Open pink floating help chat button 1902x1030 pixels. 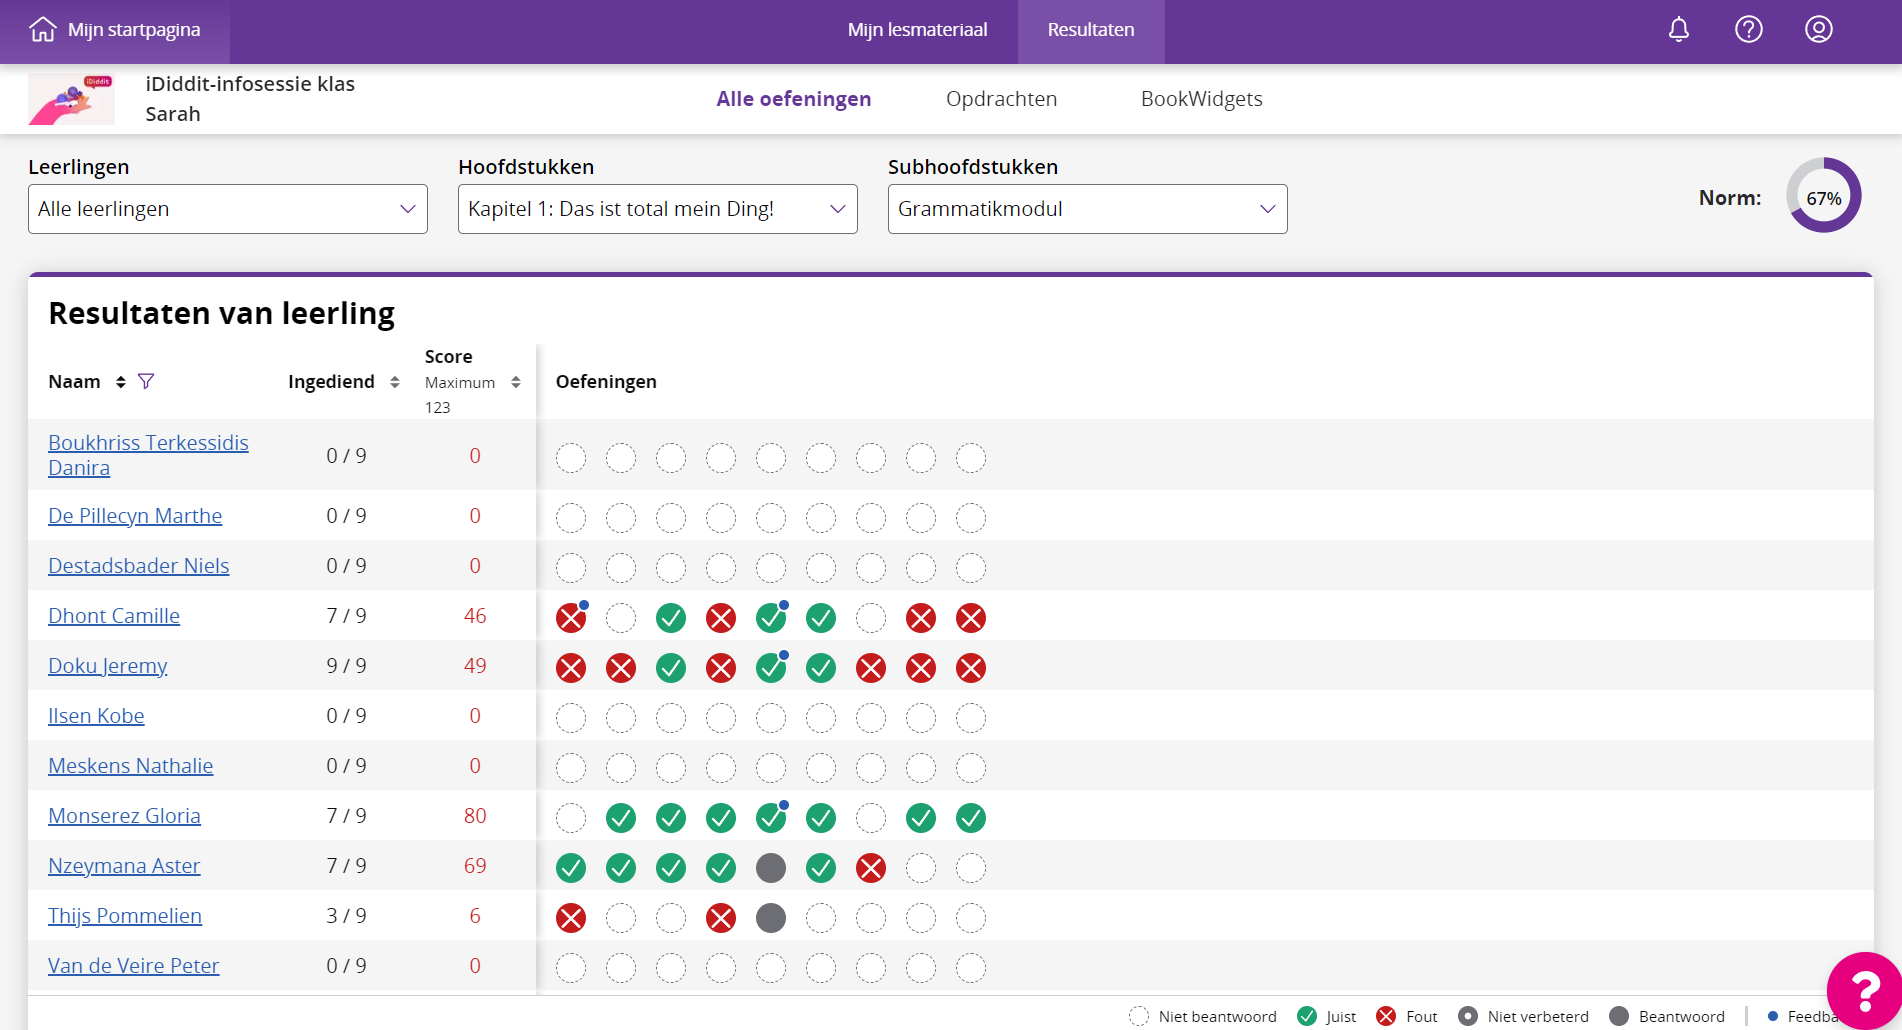pos(1864,990)
